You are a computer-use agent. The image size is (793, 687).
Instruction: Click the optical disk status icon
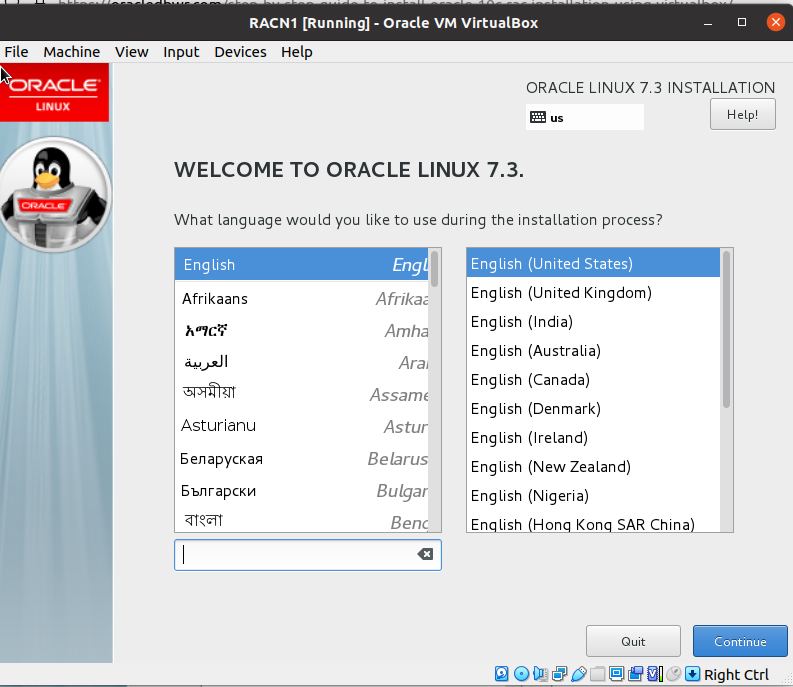tap(521, 674)
